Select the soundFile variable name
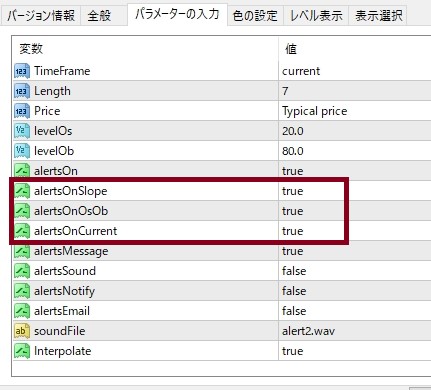Image resolution: width=431 pixels, height=390 pixels. (59, 331)
